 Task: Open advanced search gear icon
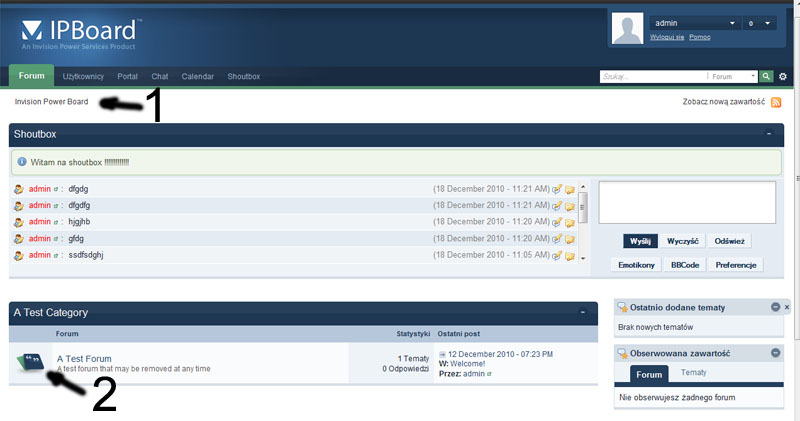pyautogui.click(x=783, y=77)
